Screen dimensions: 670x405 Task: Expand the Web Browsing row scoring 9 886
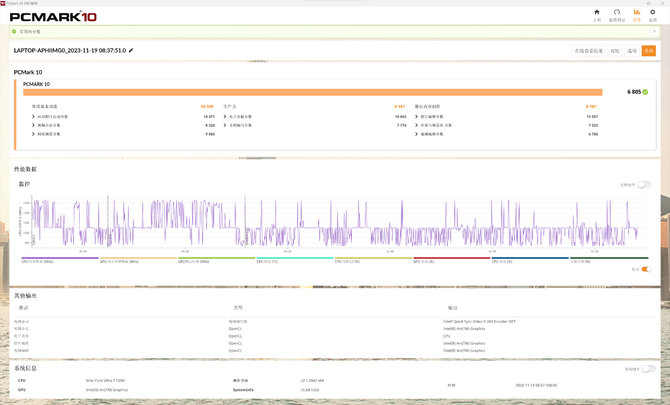click(x=33, y=134)
